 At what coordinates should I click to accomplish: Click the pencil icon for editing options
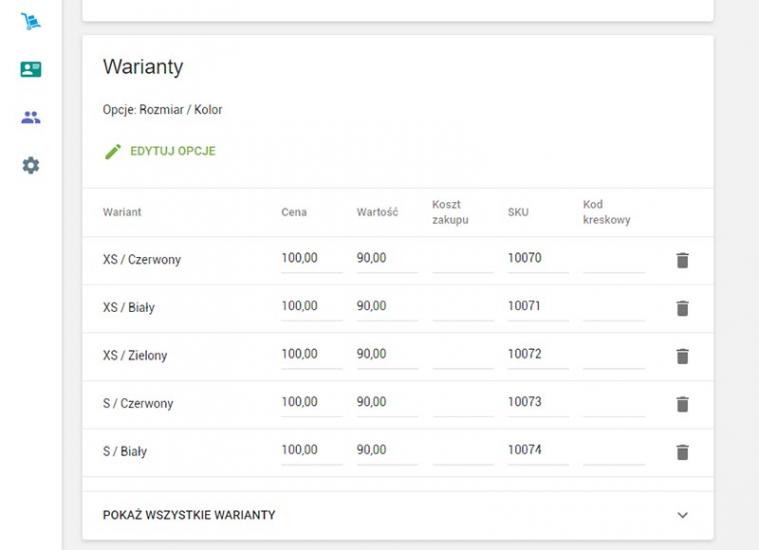pos(113,152)
